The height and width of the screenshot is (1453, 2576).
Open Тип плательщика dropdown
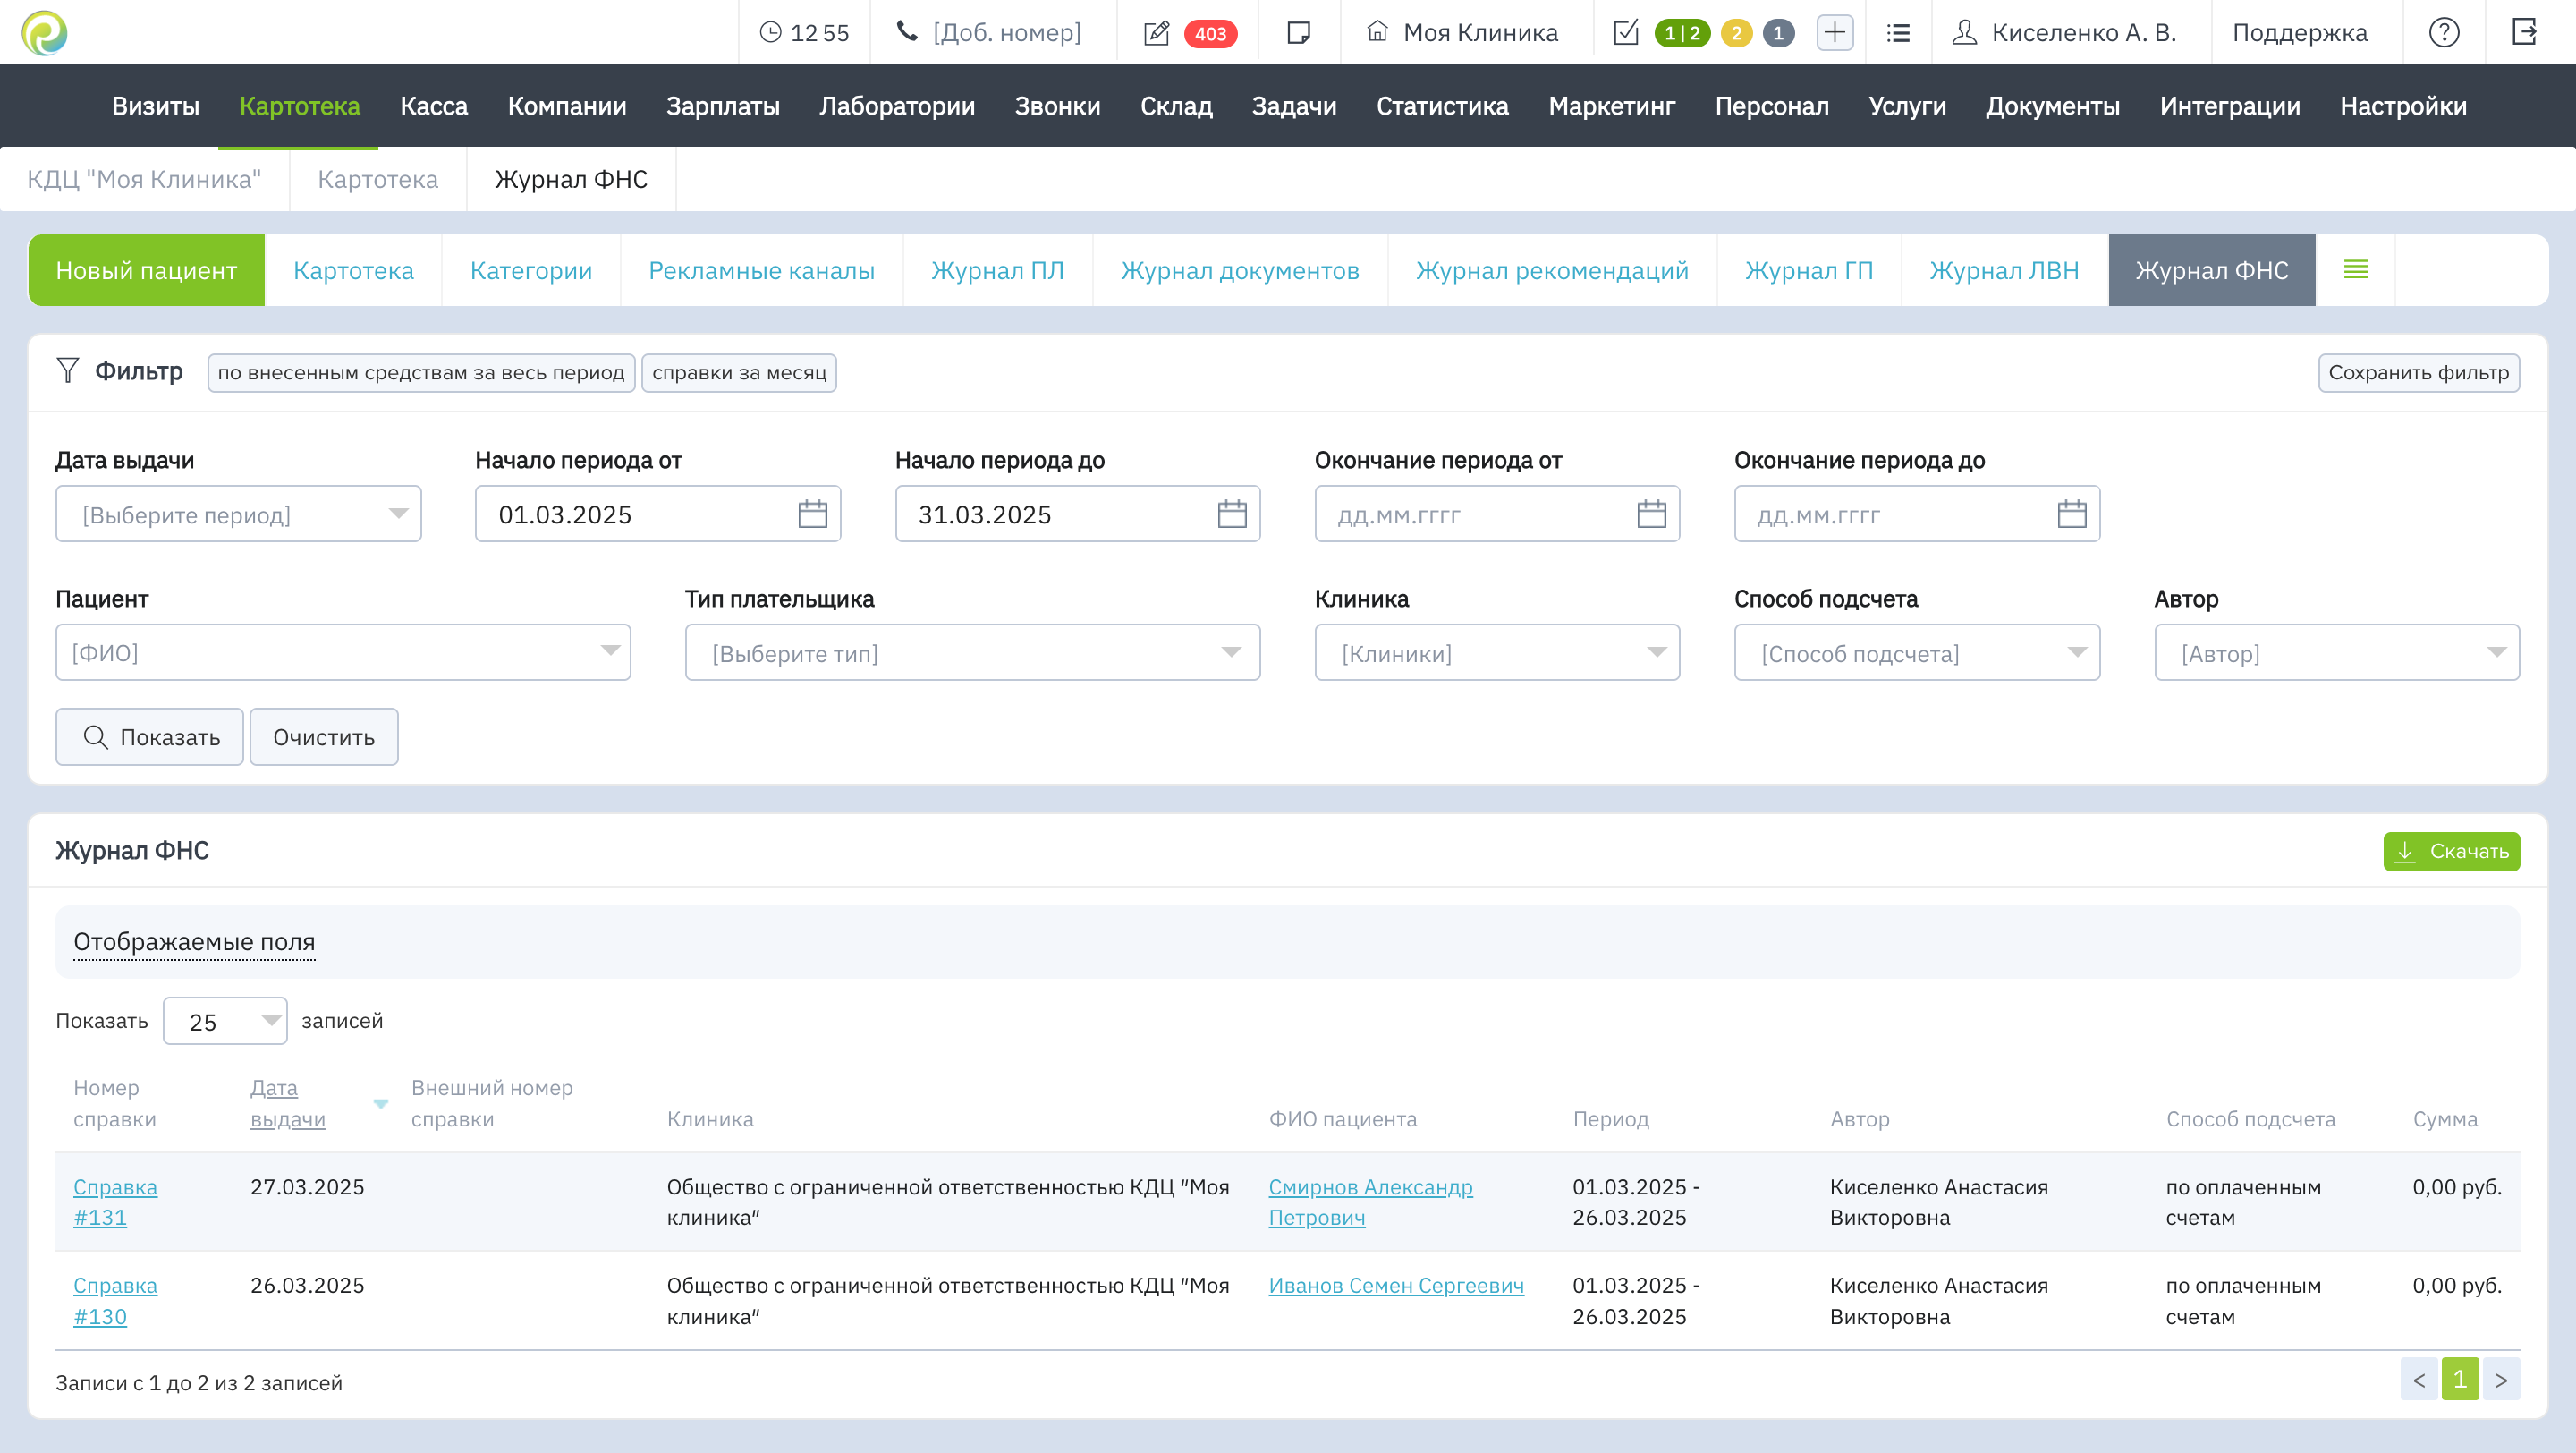tap(972, 652)
